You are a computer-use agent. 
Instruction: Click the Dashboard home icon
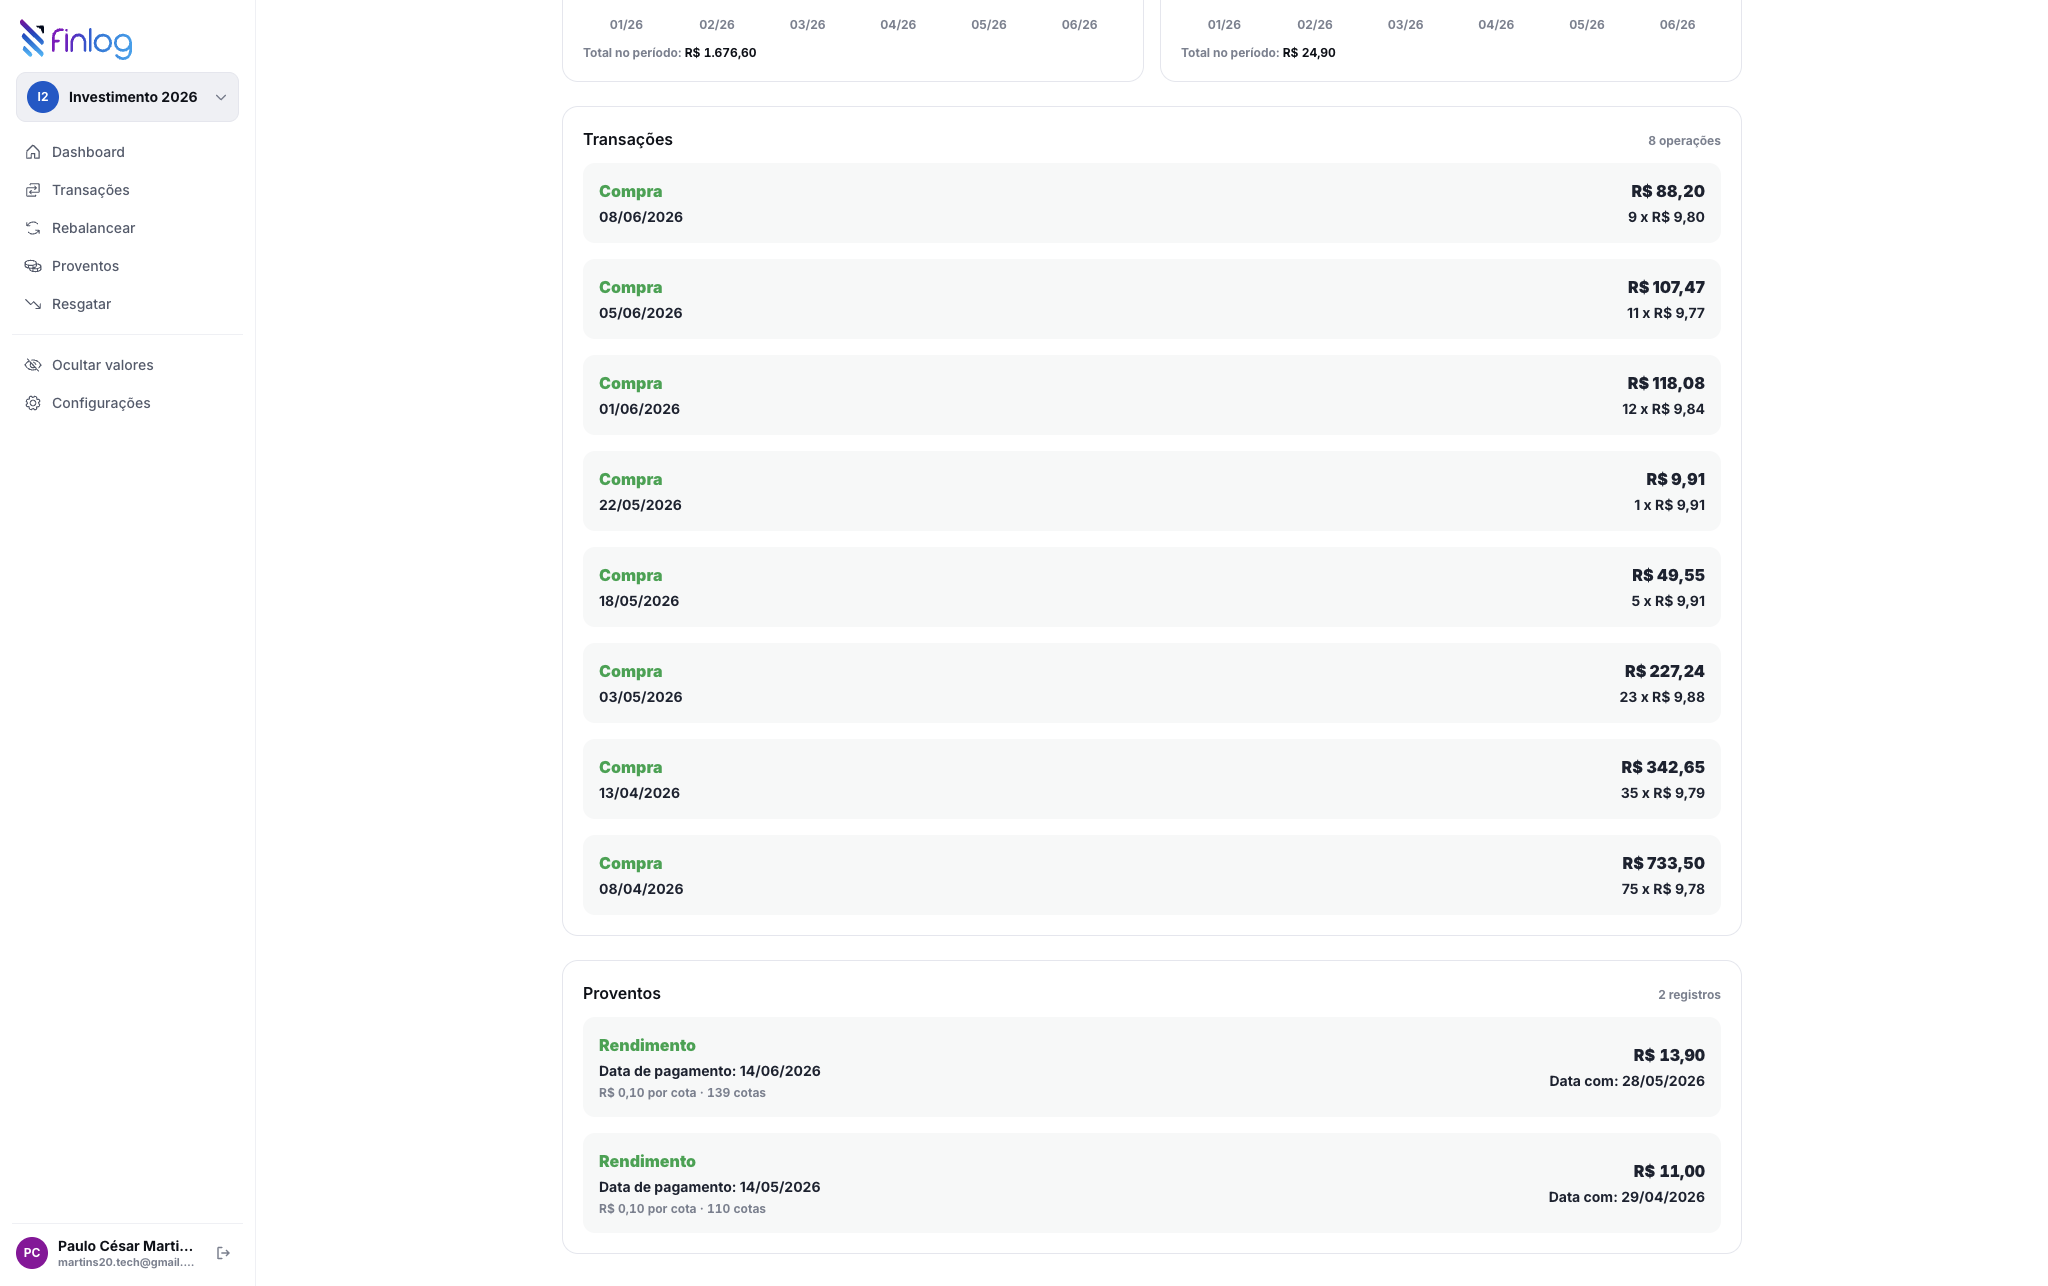pyautogui.click(x=33, y=152)
